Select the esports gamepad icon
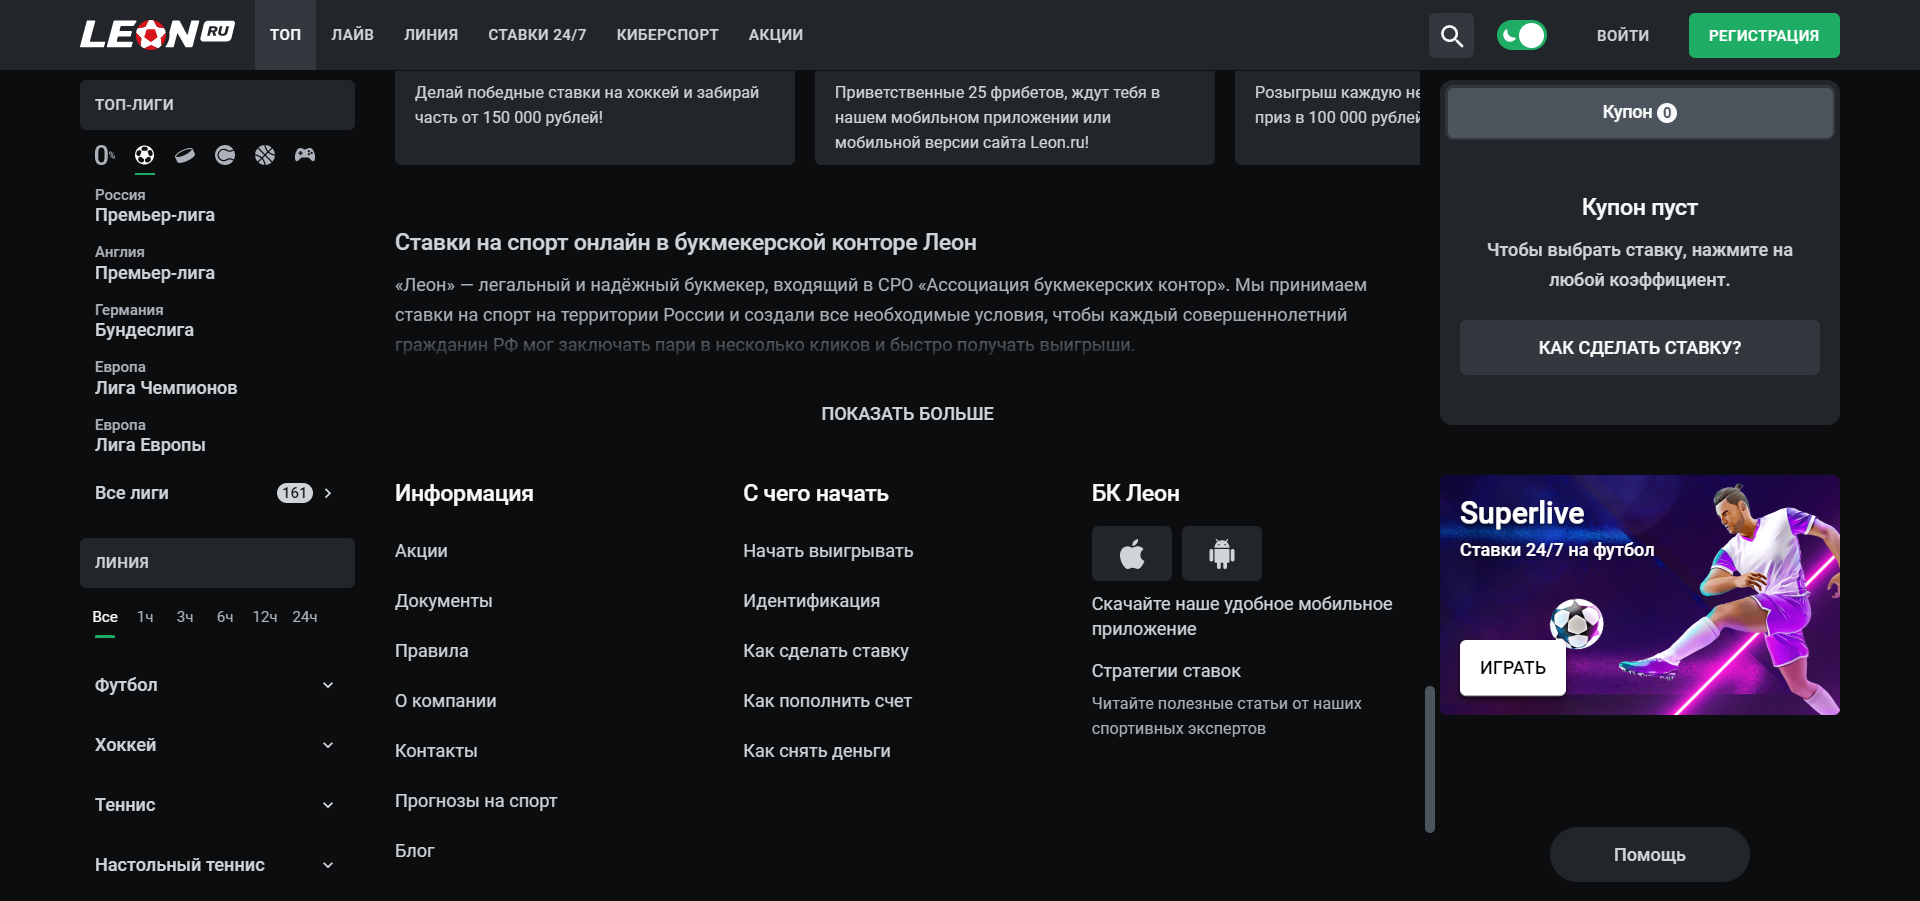 [x=305, y=155]
